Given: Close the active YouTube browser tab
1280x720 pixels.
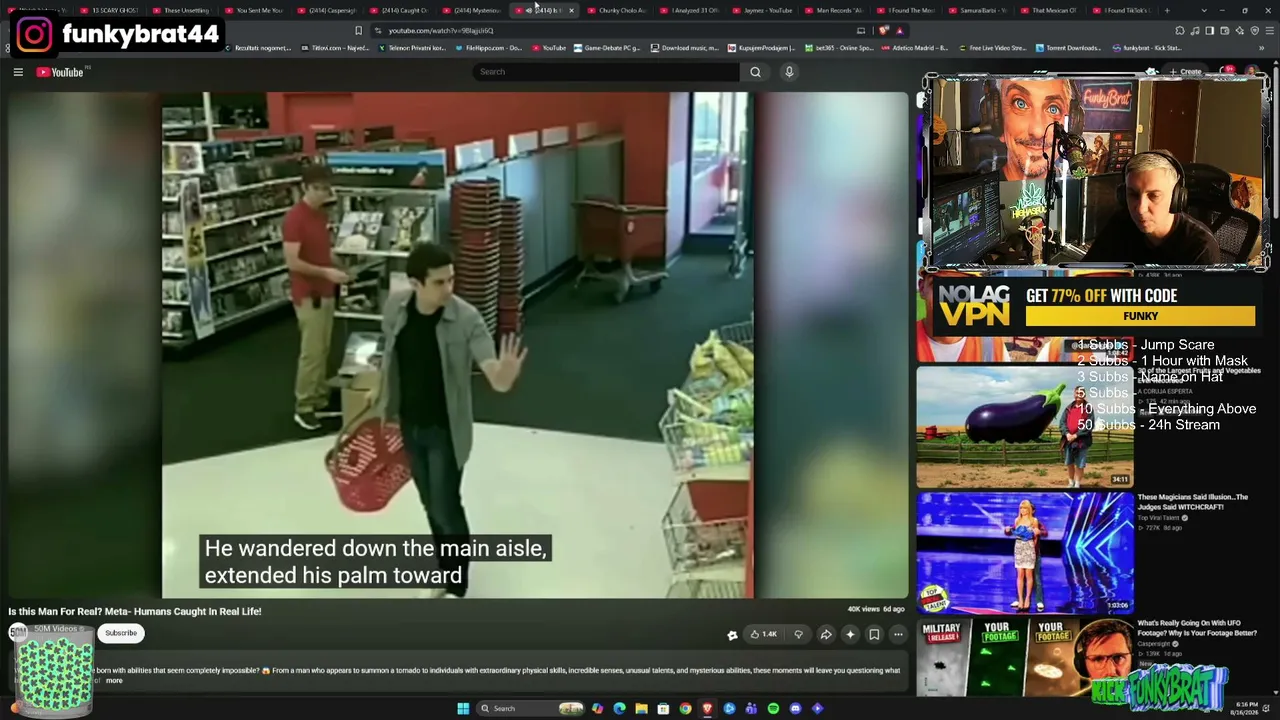Looking at the screenshot, I should (x=571, y=10).
